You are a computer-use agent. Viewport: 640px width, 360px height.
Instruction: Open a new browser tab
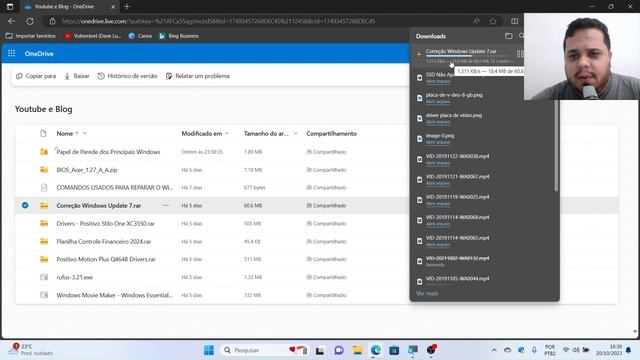coord(127,7)
